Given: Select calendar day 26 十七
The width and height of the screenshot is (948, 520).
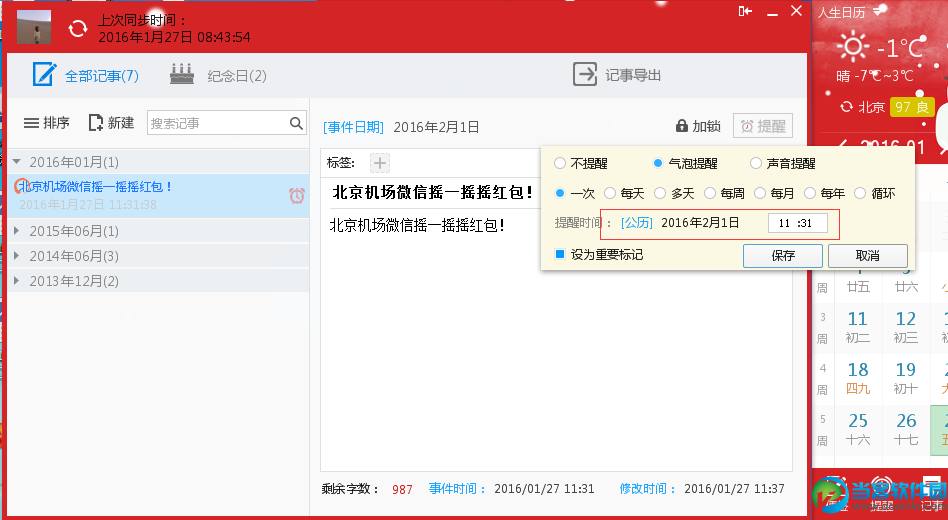Looking at the screenshot, I should [906, 429].
